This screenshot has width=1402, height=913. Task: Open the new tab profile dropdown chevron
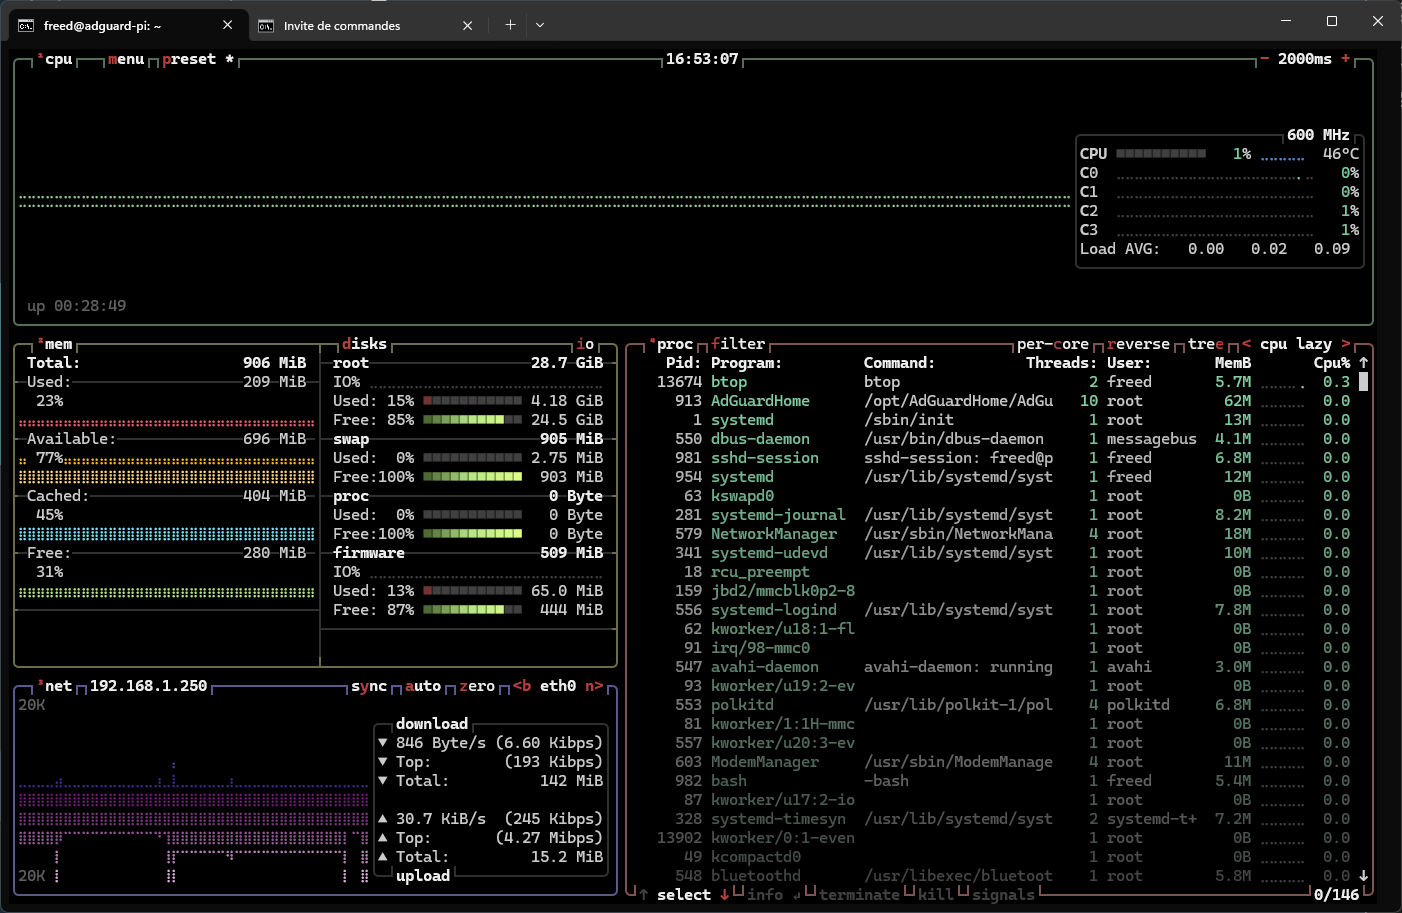pyautogui.click(x=540, y=25)
